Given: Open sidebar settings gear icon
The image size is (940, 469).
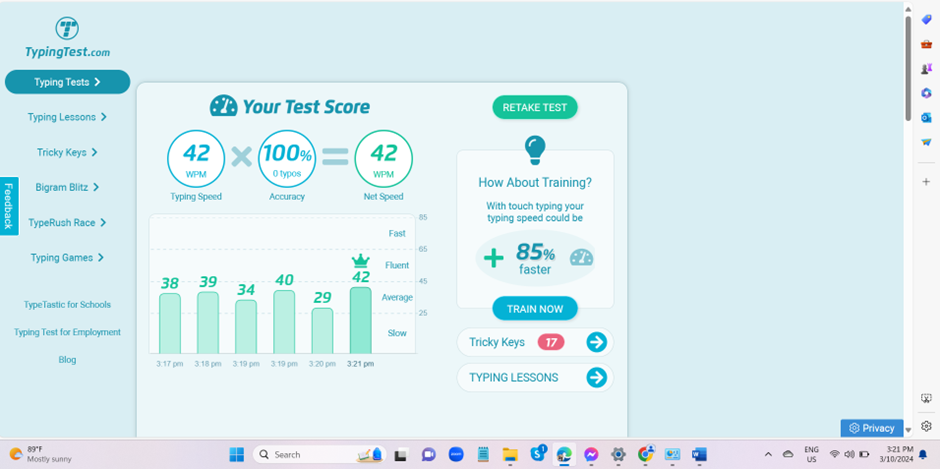Looking at the screenshot, I should [926, 426].
